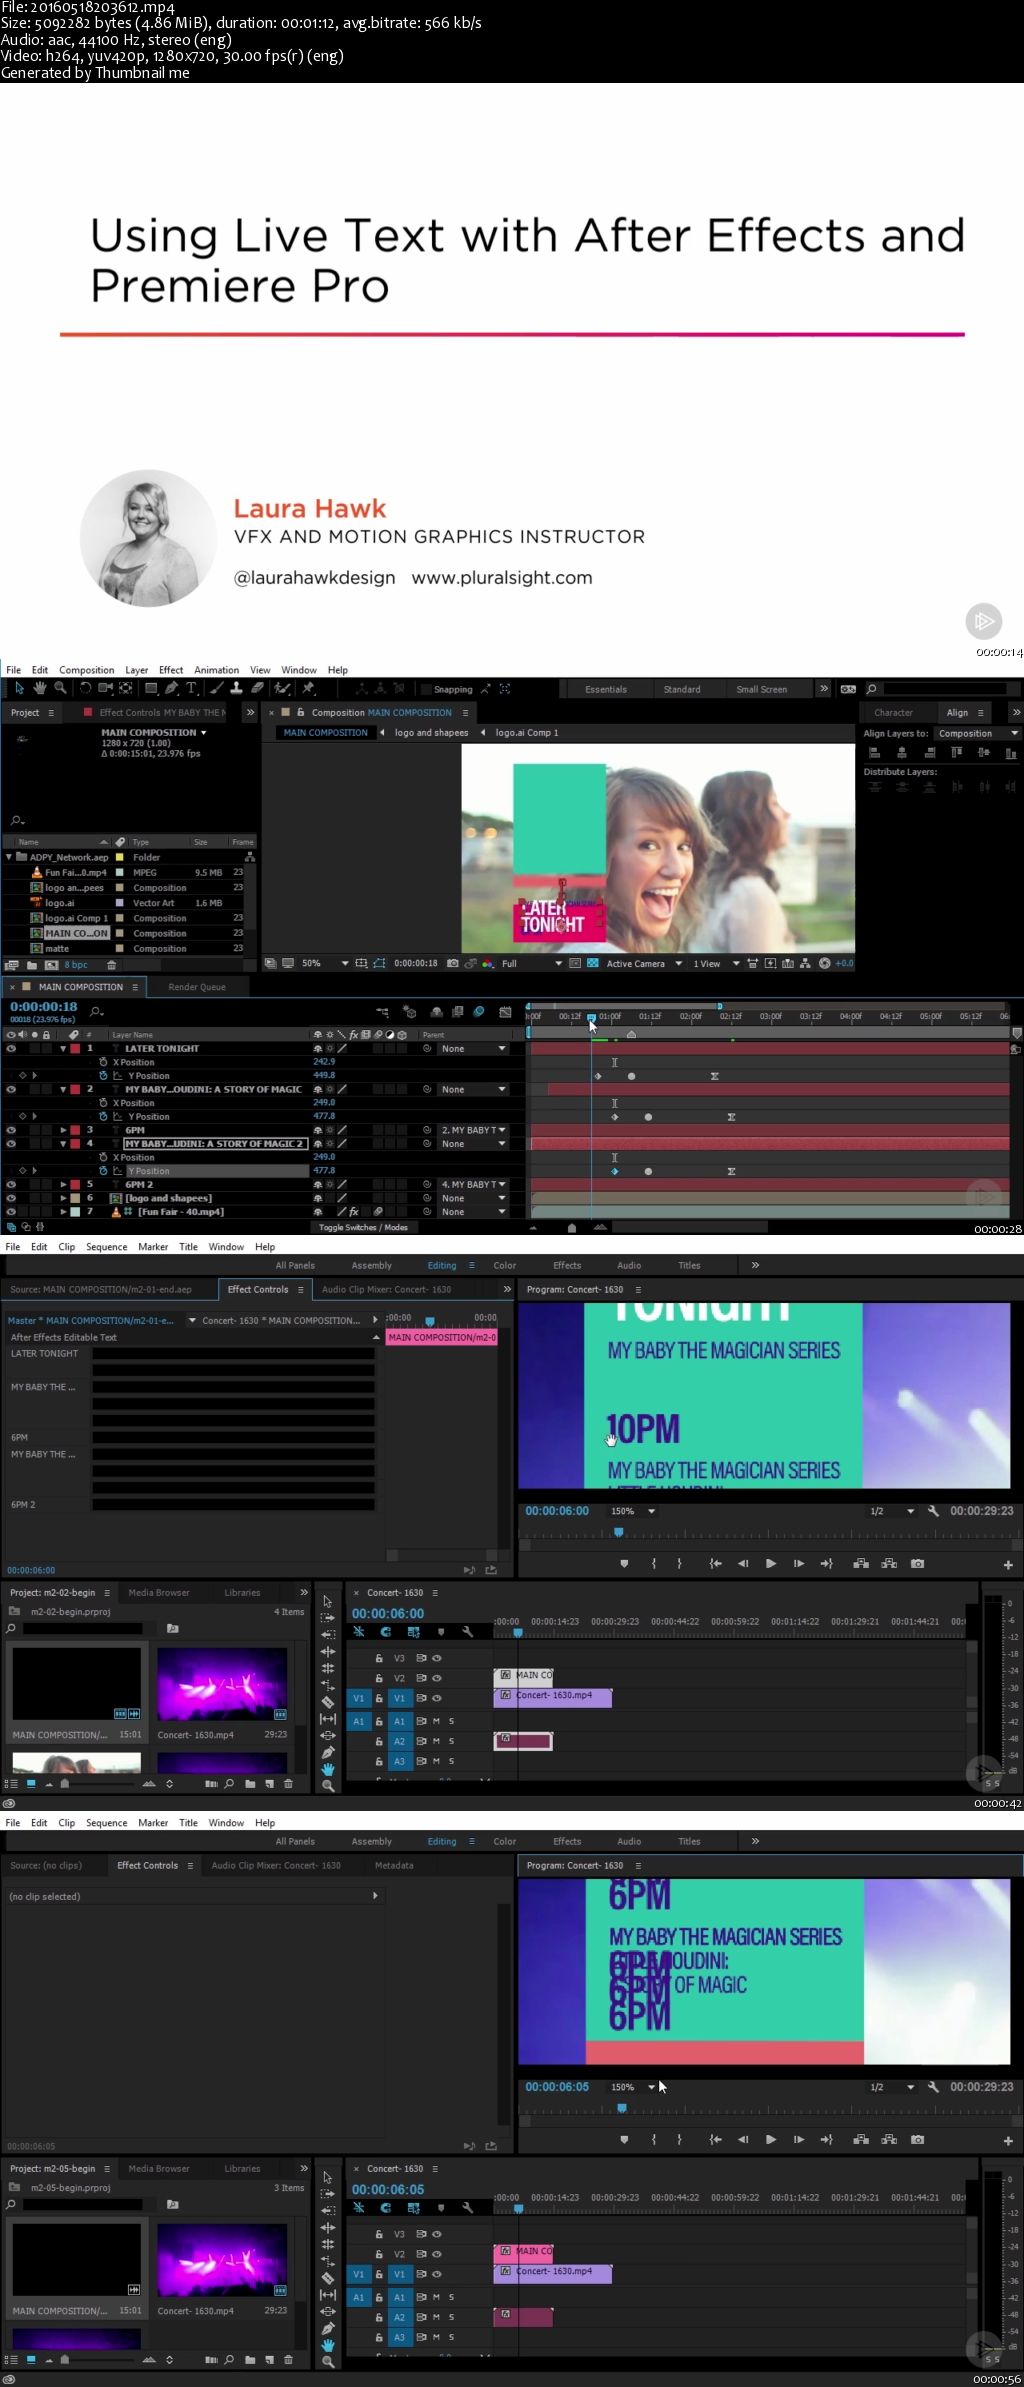Click the logo and shapees breadcrumb
Viewport: 1024px width, 2387px height.
point(431,732)
